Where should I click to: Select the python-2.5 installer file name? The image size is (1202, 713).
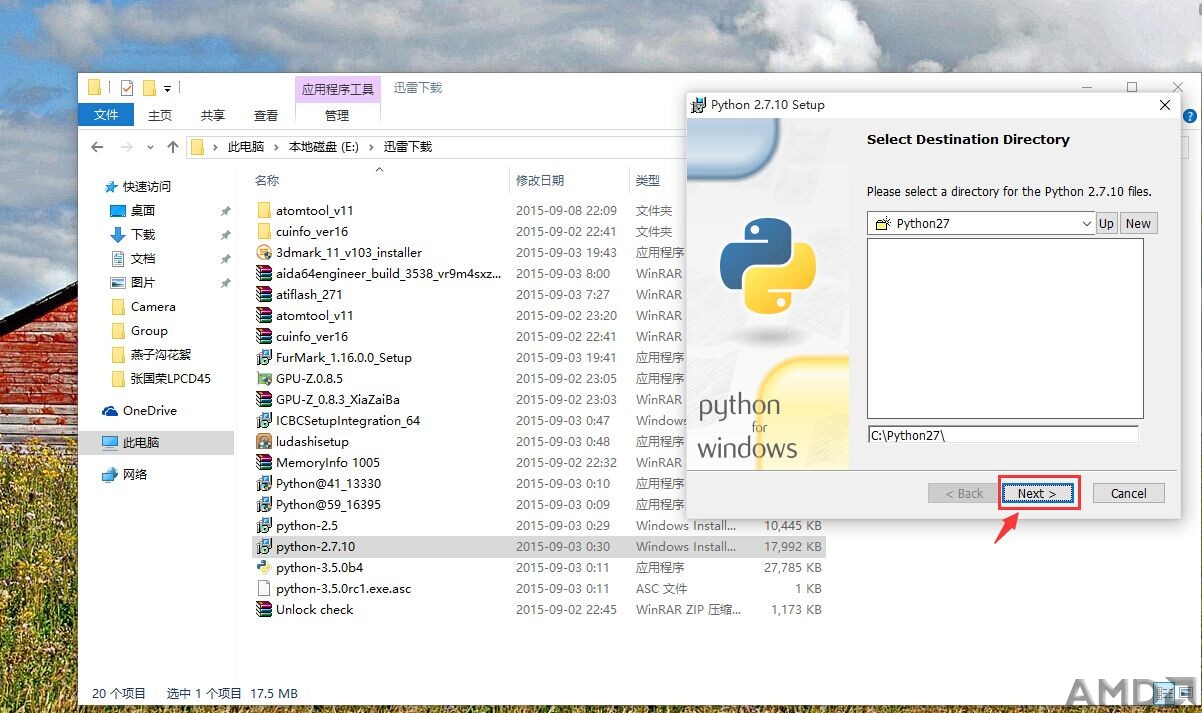(307, 526)
